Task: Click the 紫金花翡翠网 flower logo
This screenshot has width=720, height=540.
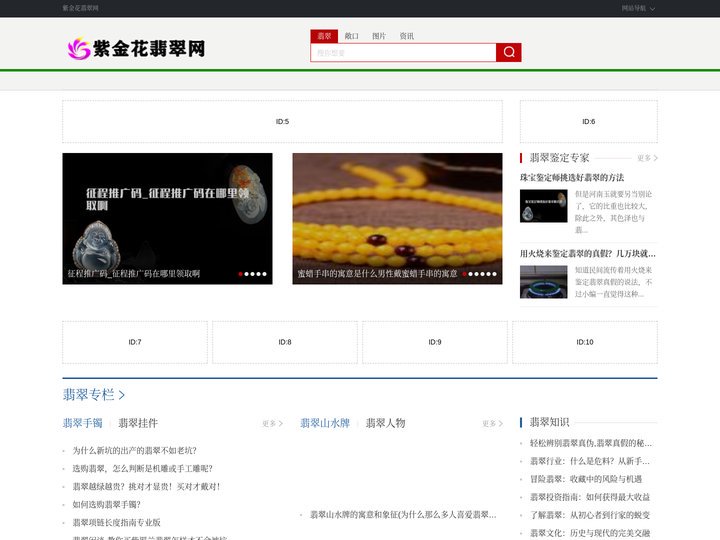Action: (x=136, y=49)
